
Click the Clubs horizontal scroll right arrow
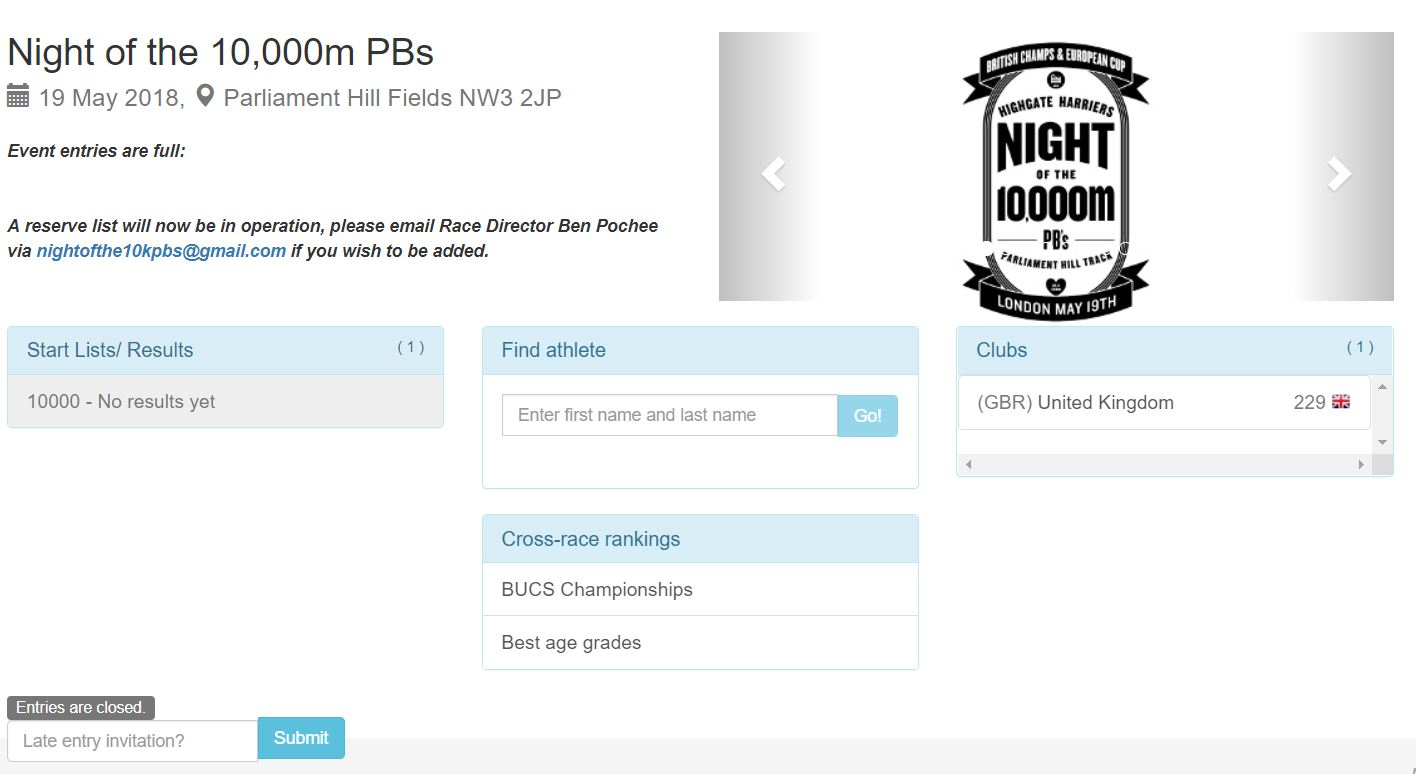click(1361, 464)
